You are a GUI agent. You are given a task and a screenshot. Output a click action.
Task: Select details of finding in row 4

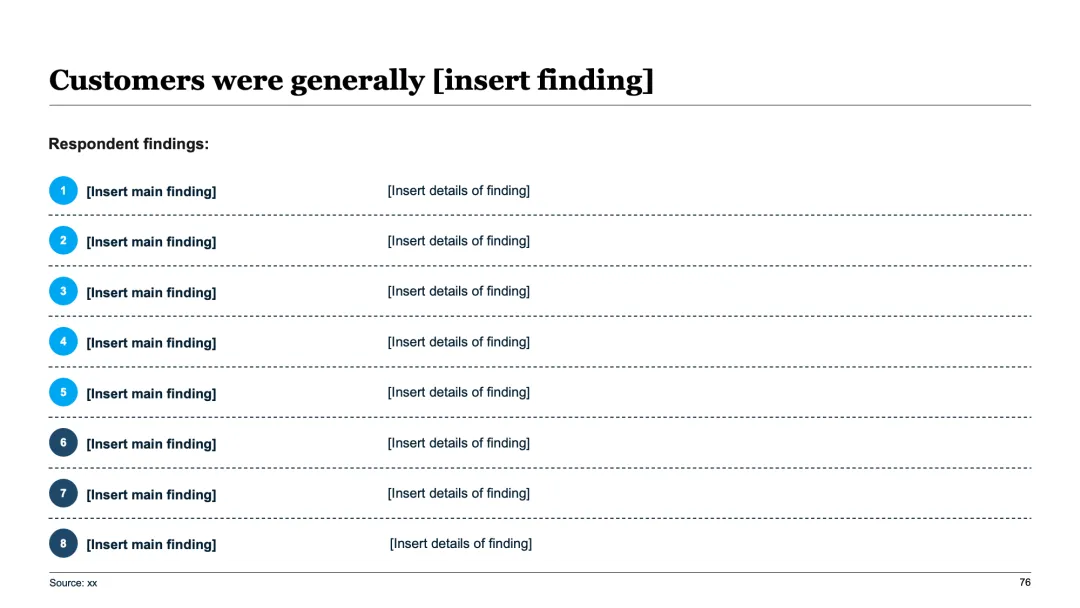pos(458,342)
